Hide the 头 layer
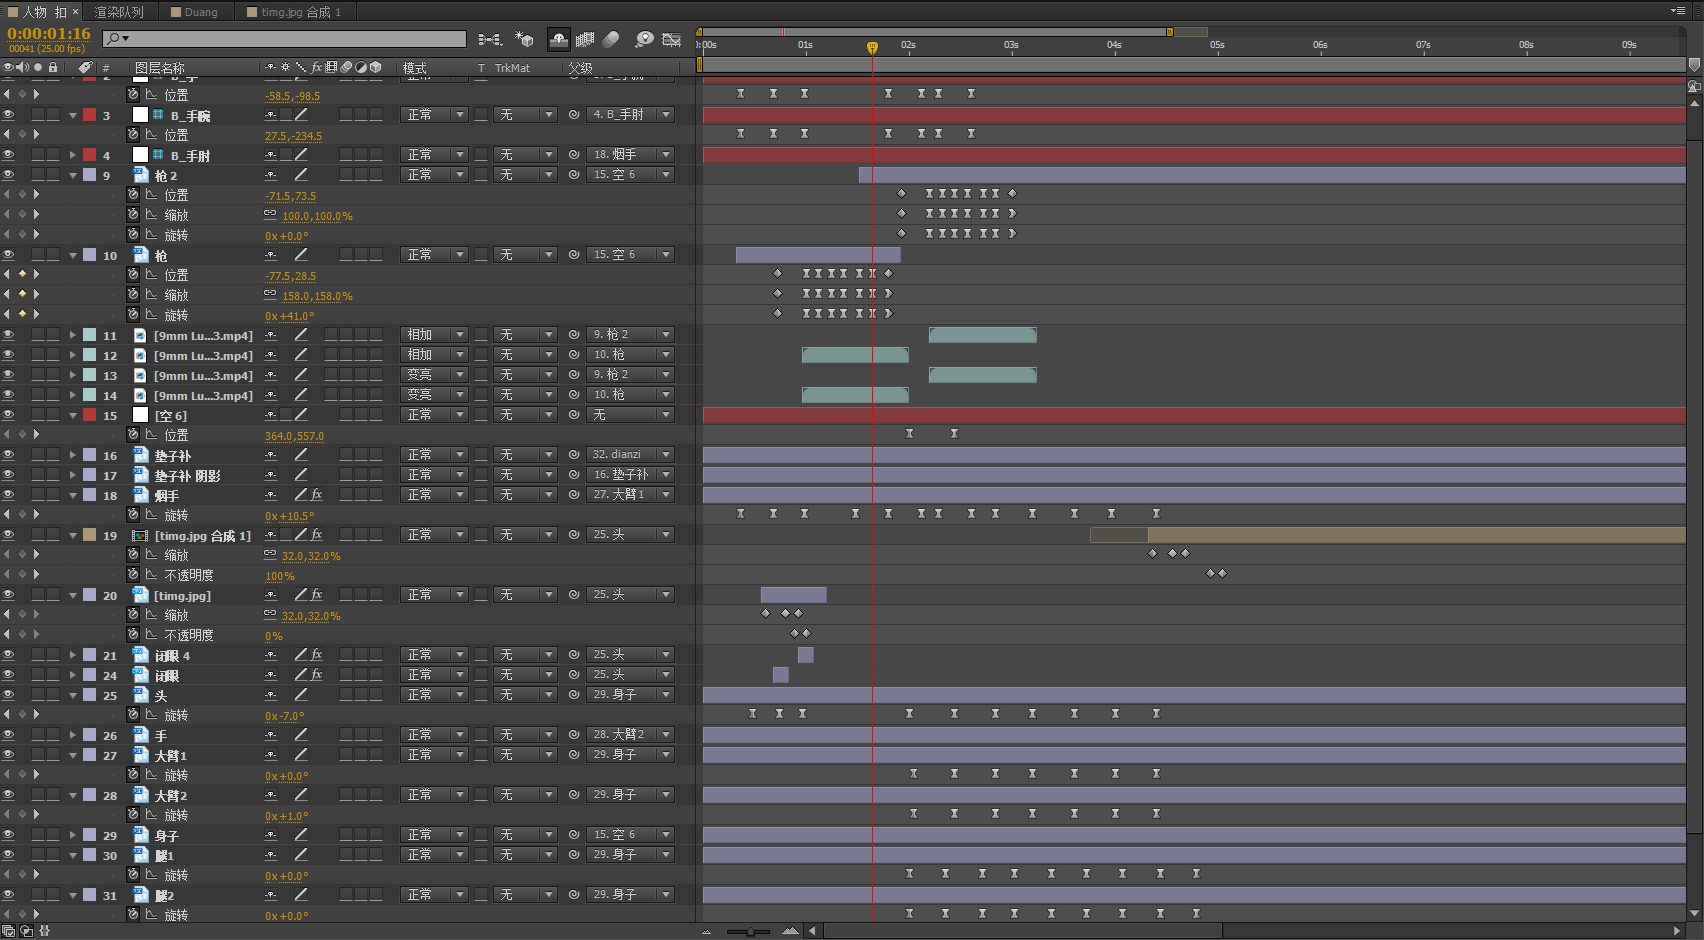Viewport: 1704px width, 940px height. tap(8, 695)
